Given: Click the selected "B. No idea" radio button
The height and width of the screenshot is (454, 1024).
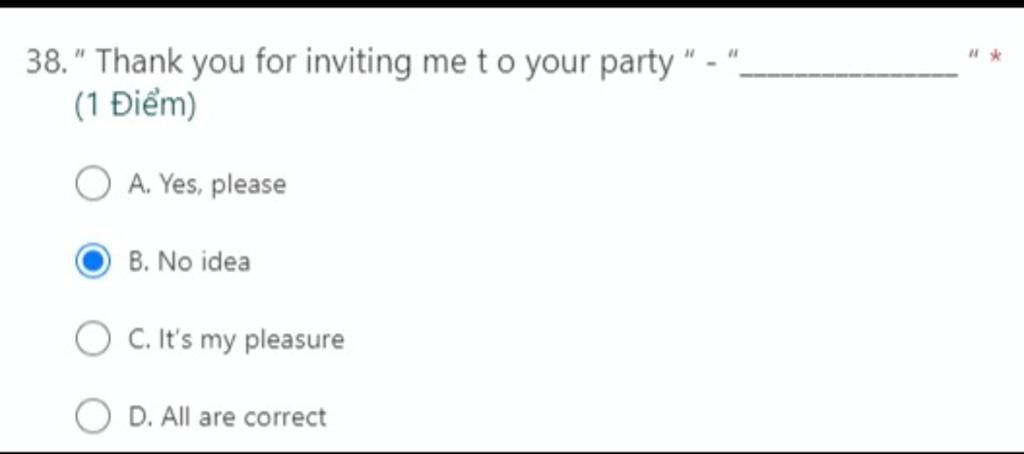Looking at the screenshot, I should tap(92, 261).
